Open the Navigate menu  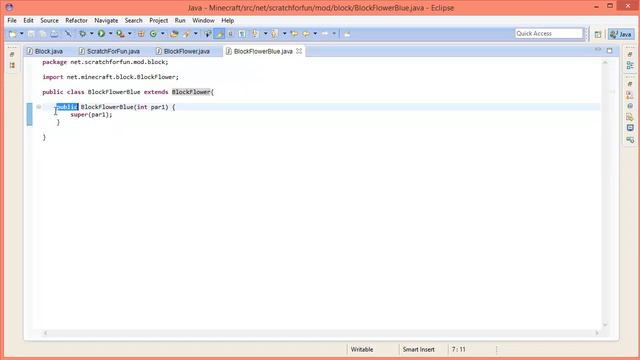point(106,20)
